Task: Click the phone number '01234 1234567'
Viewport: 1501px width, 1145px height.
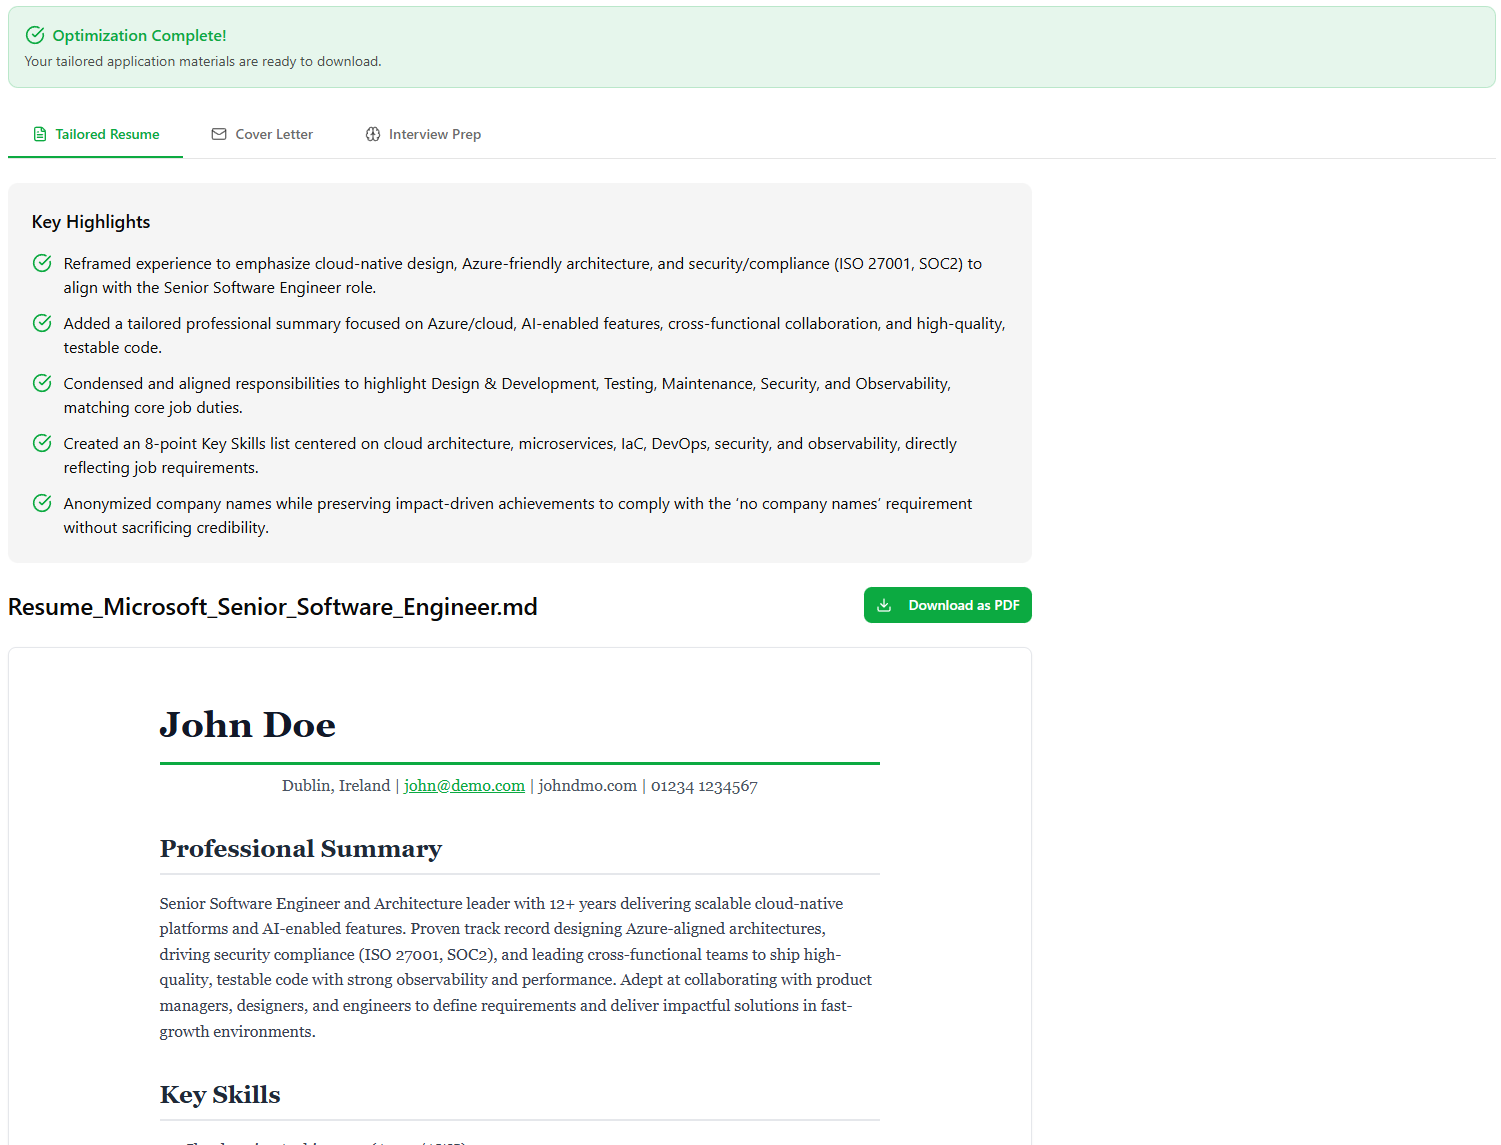Action: pyautogui.click(x=704, y=786)
